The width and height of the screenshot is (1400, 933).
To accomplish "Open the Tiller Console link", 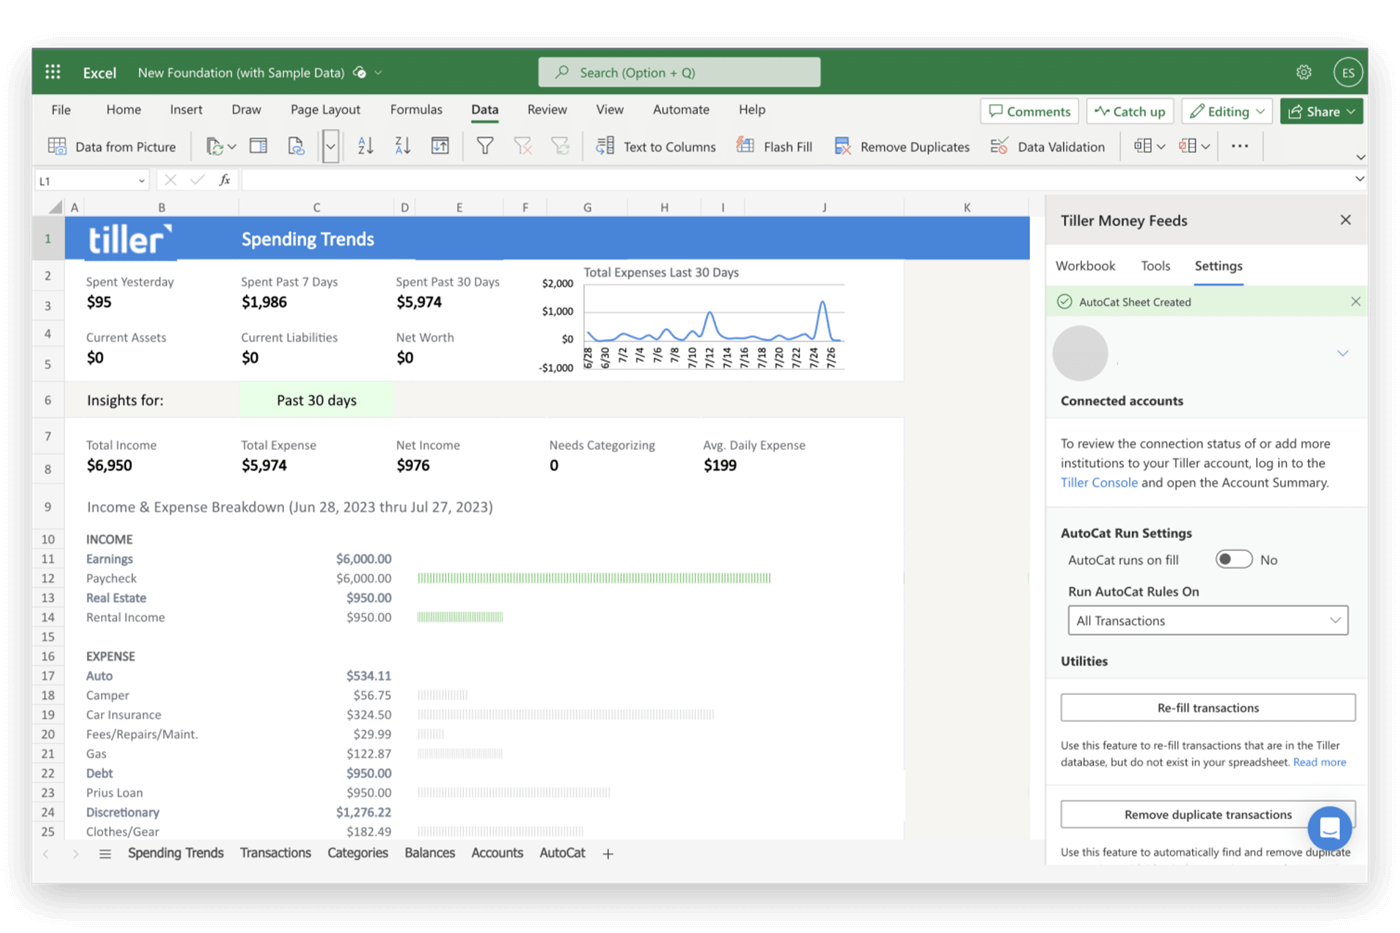I will point(1099,483).
